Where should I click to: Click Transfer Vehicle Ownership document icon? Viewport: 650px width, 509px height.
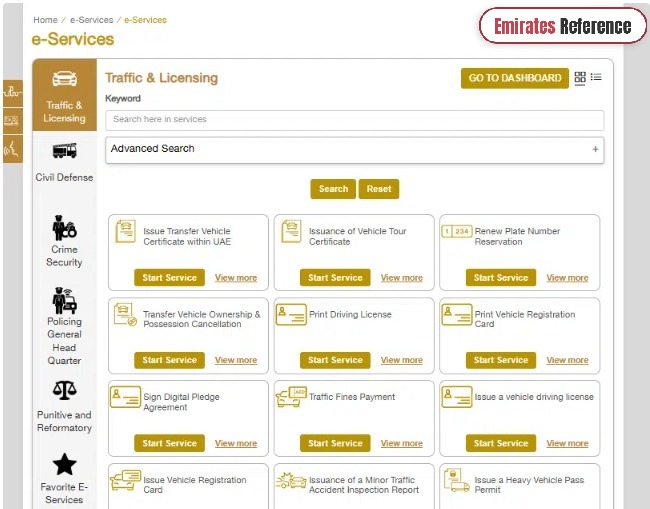tap(125, 315)
